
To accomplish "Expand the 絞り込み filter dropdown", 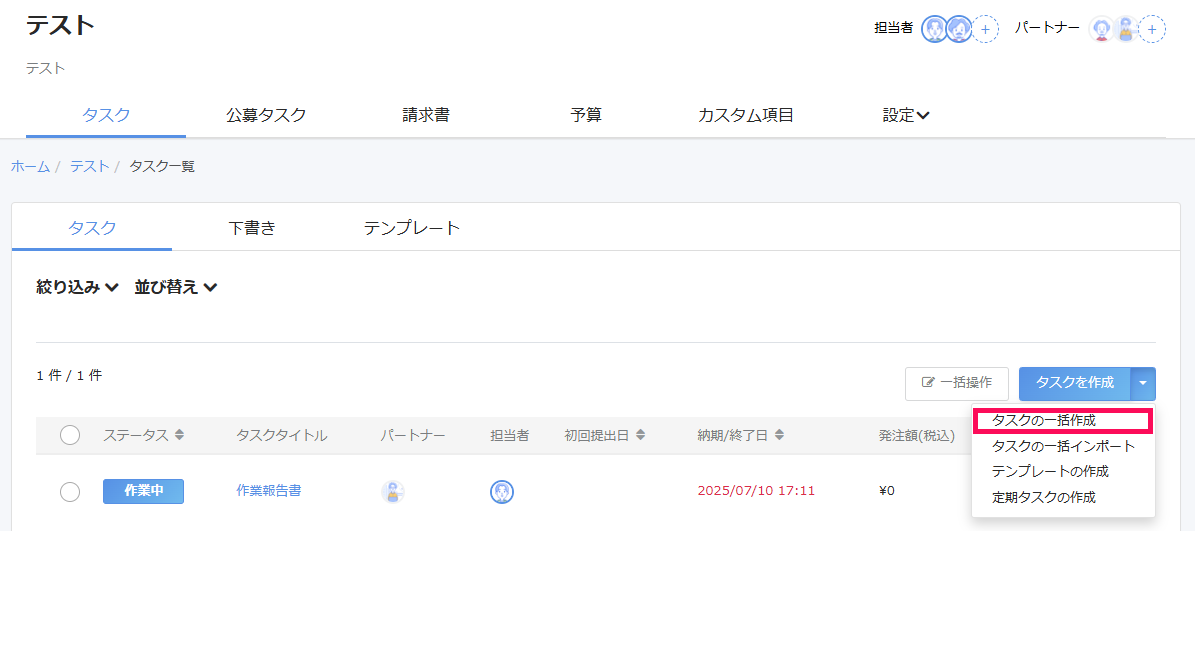I will (77, 287).
